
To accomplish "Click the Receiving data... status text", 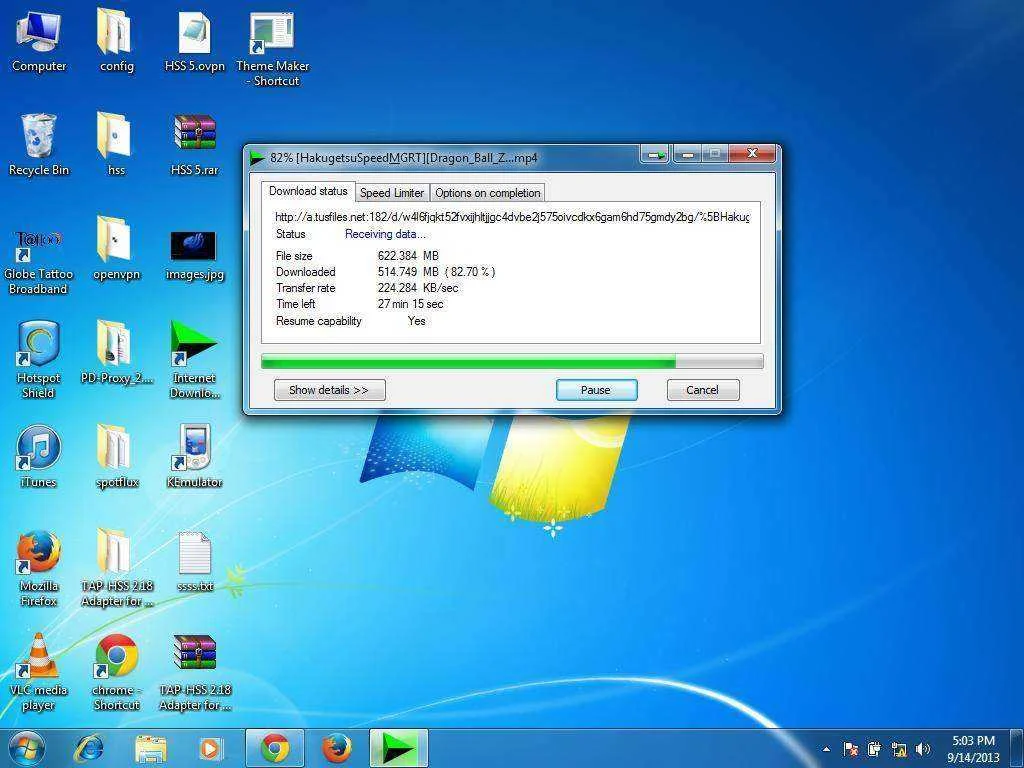I will coord(385,234).
